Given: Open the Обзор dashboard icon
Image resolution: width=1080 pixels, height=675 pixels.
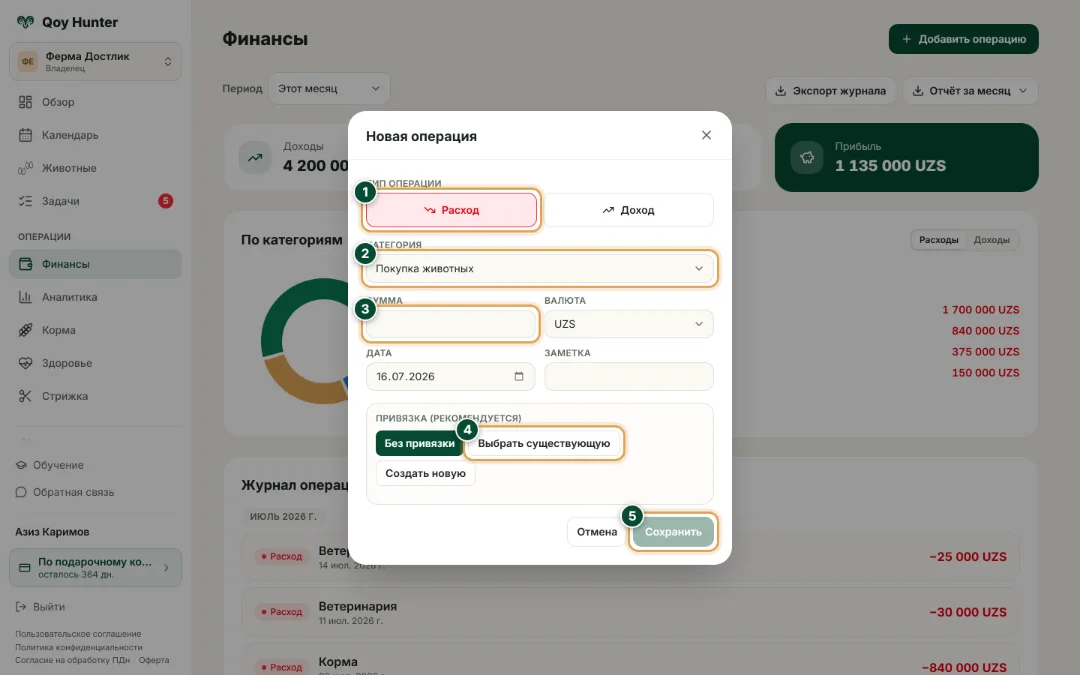Looking at the screenshot, I should pyautogui.click(x=25, y=102).
